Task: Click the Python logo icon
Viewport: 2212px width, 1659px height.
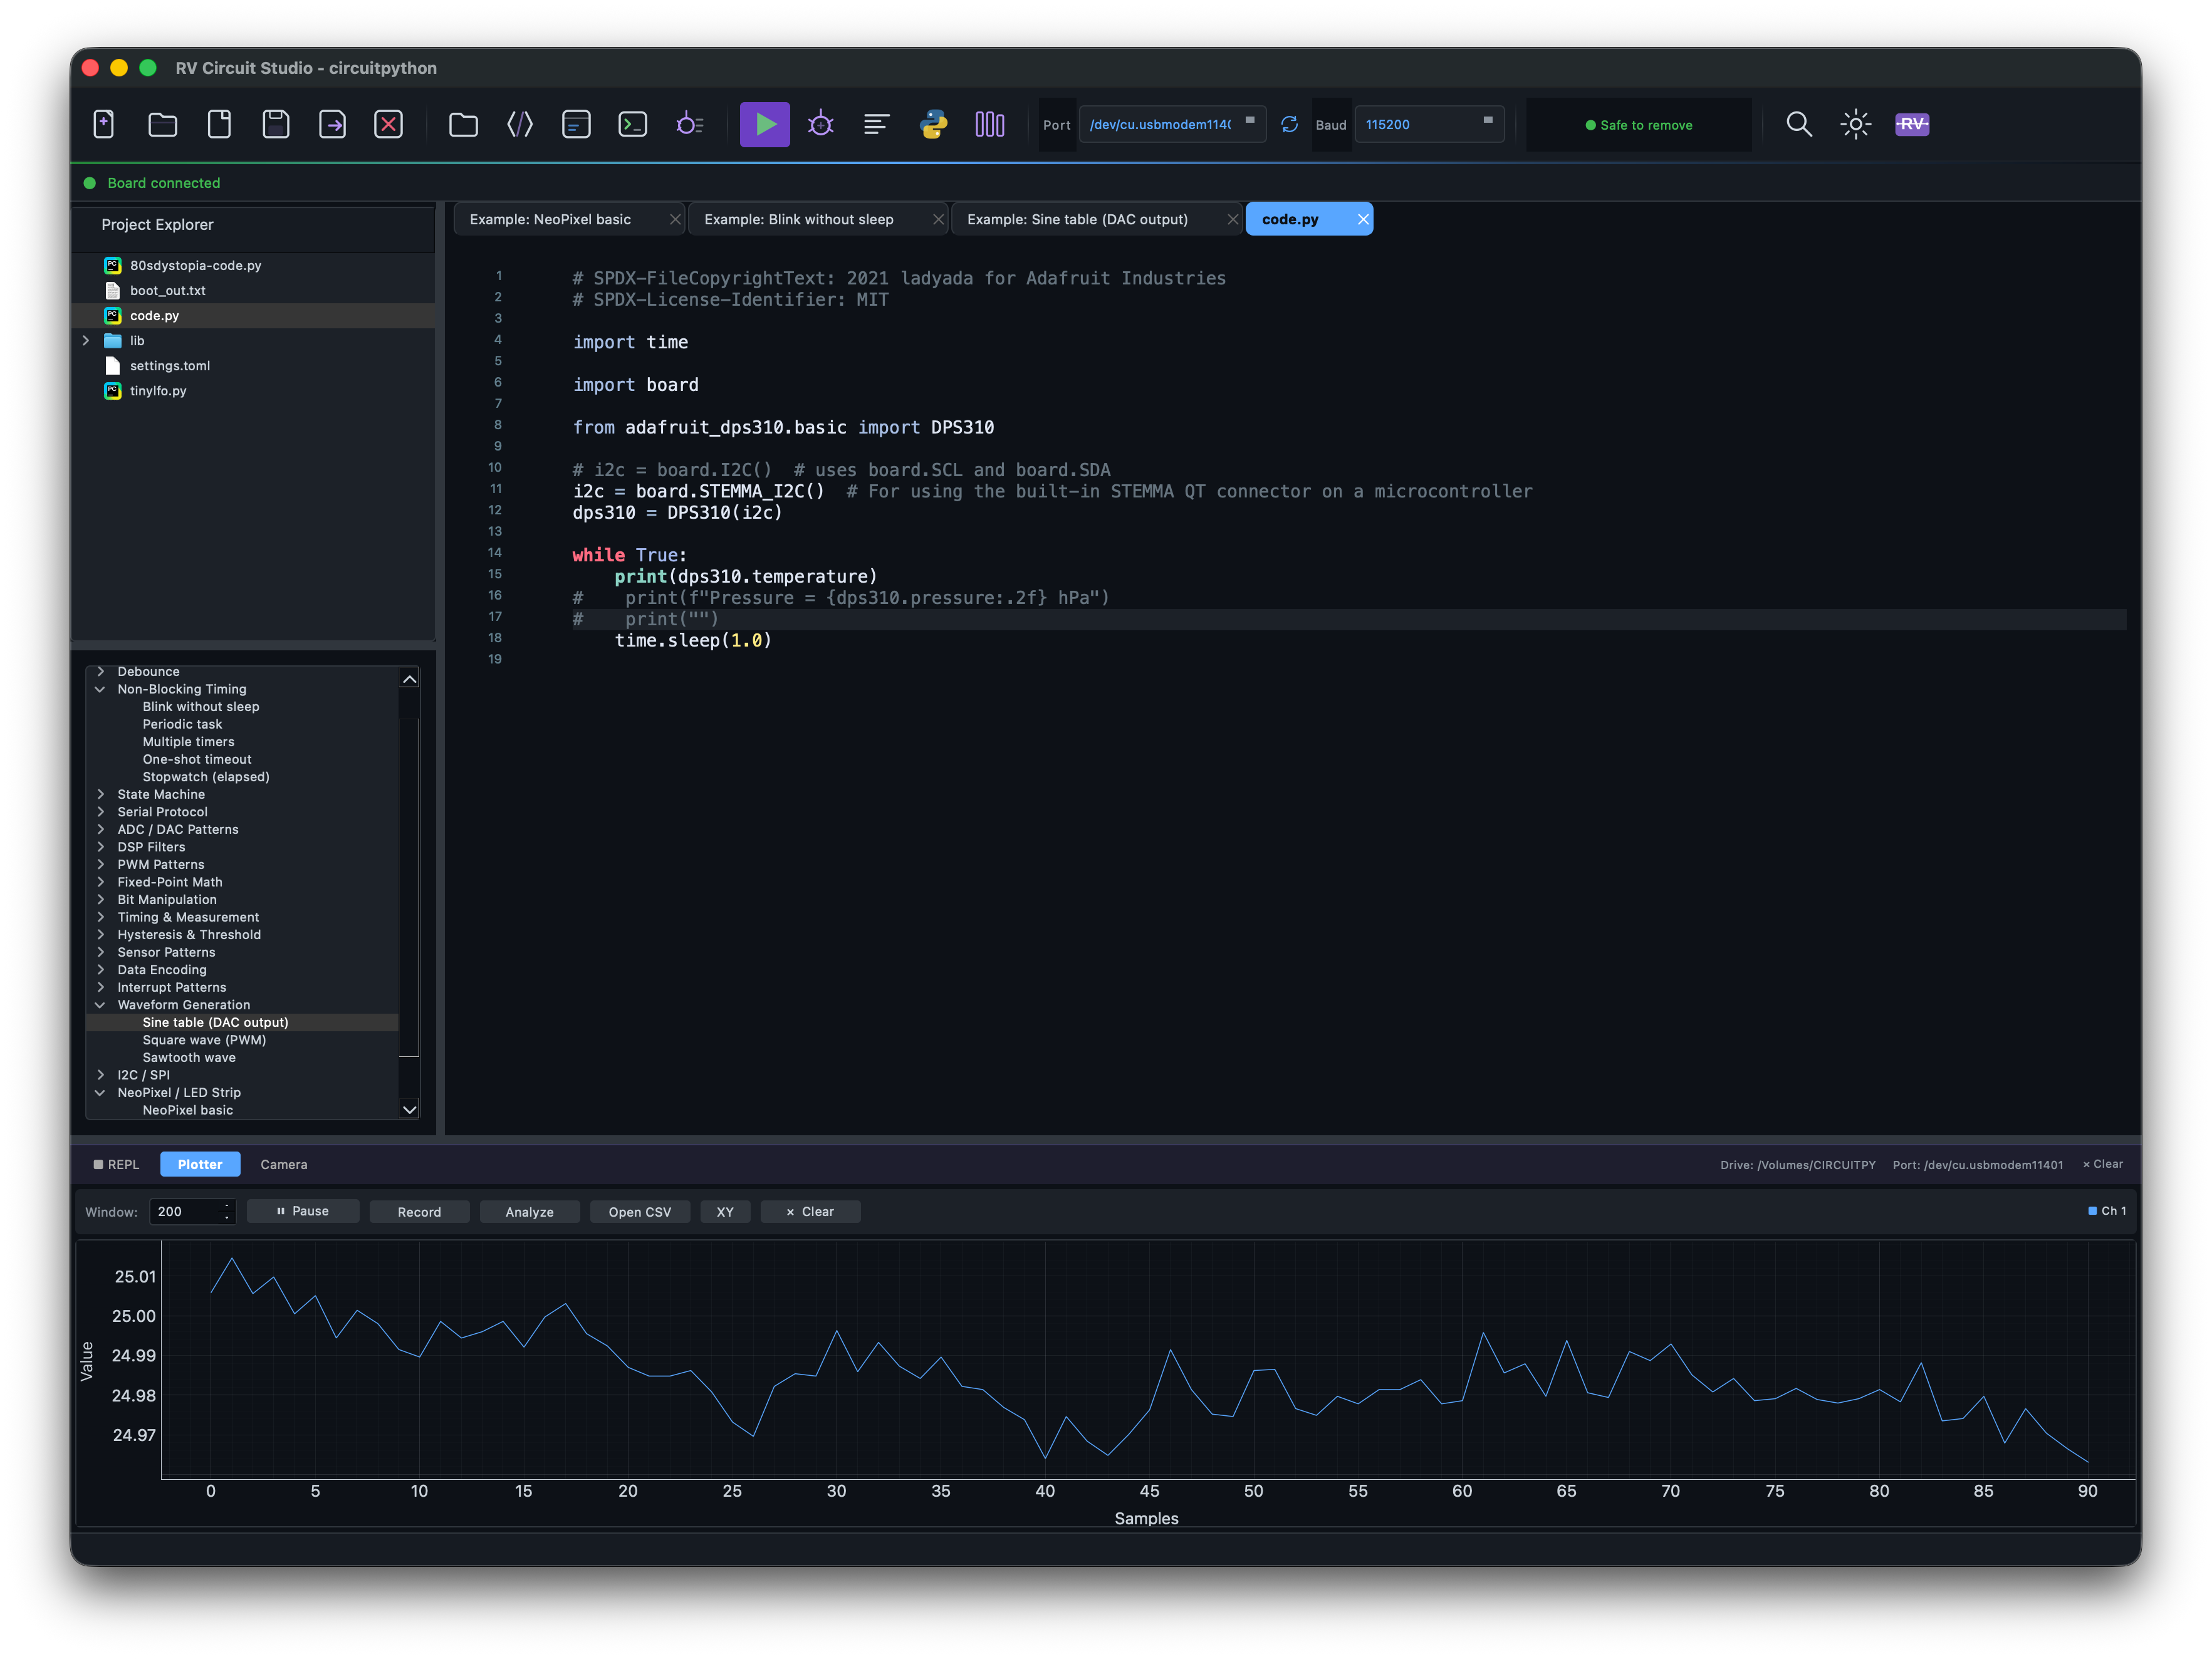Action: click(933, 125)
